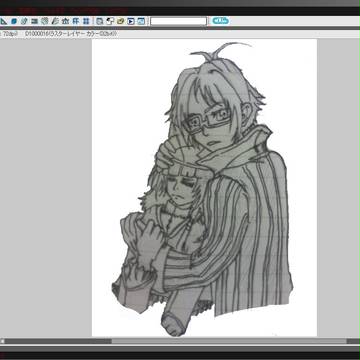This screenshot has height=360, width=360.
Task: Click the solid blue cube icon
Action: pos(14,21)
